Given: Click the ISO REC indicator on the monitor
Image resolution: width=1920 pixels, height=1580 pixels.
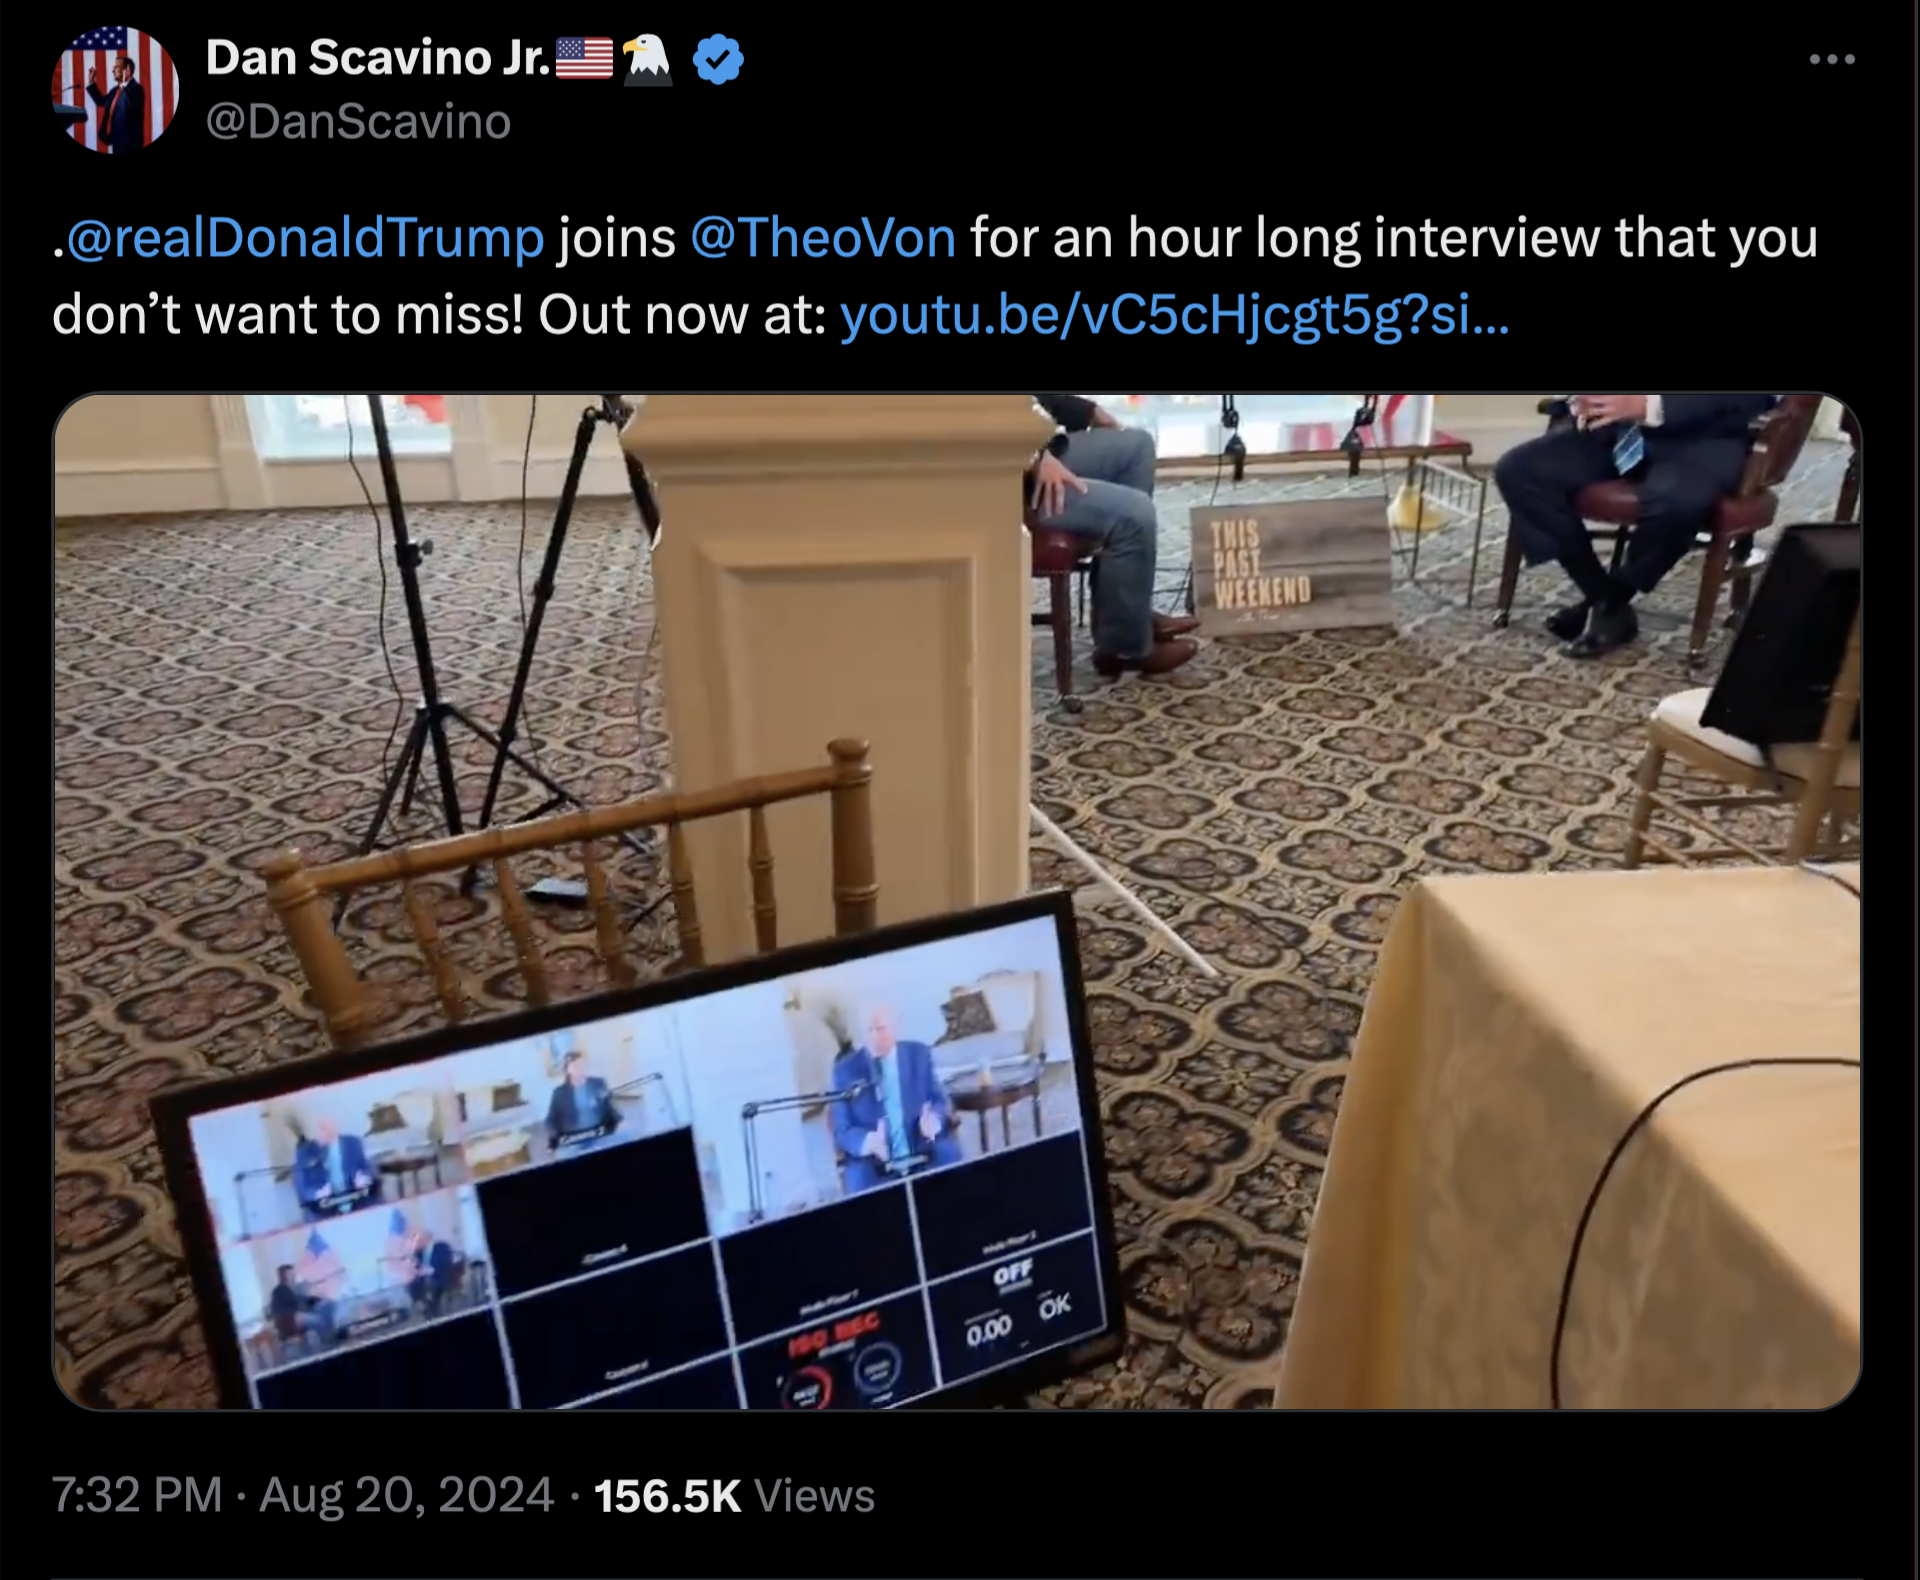Looking at the screenshot, I should 834,1334.
